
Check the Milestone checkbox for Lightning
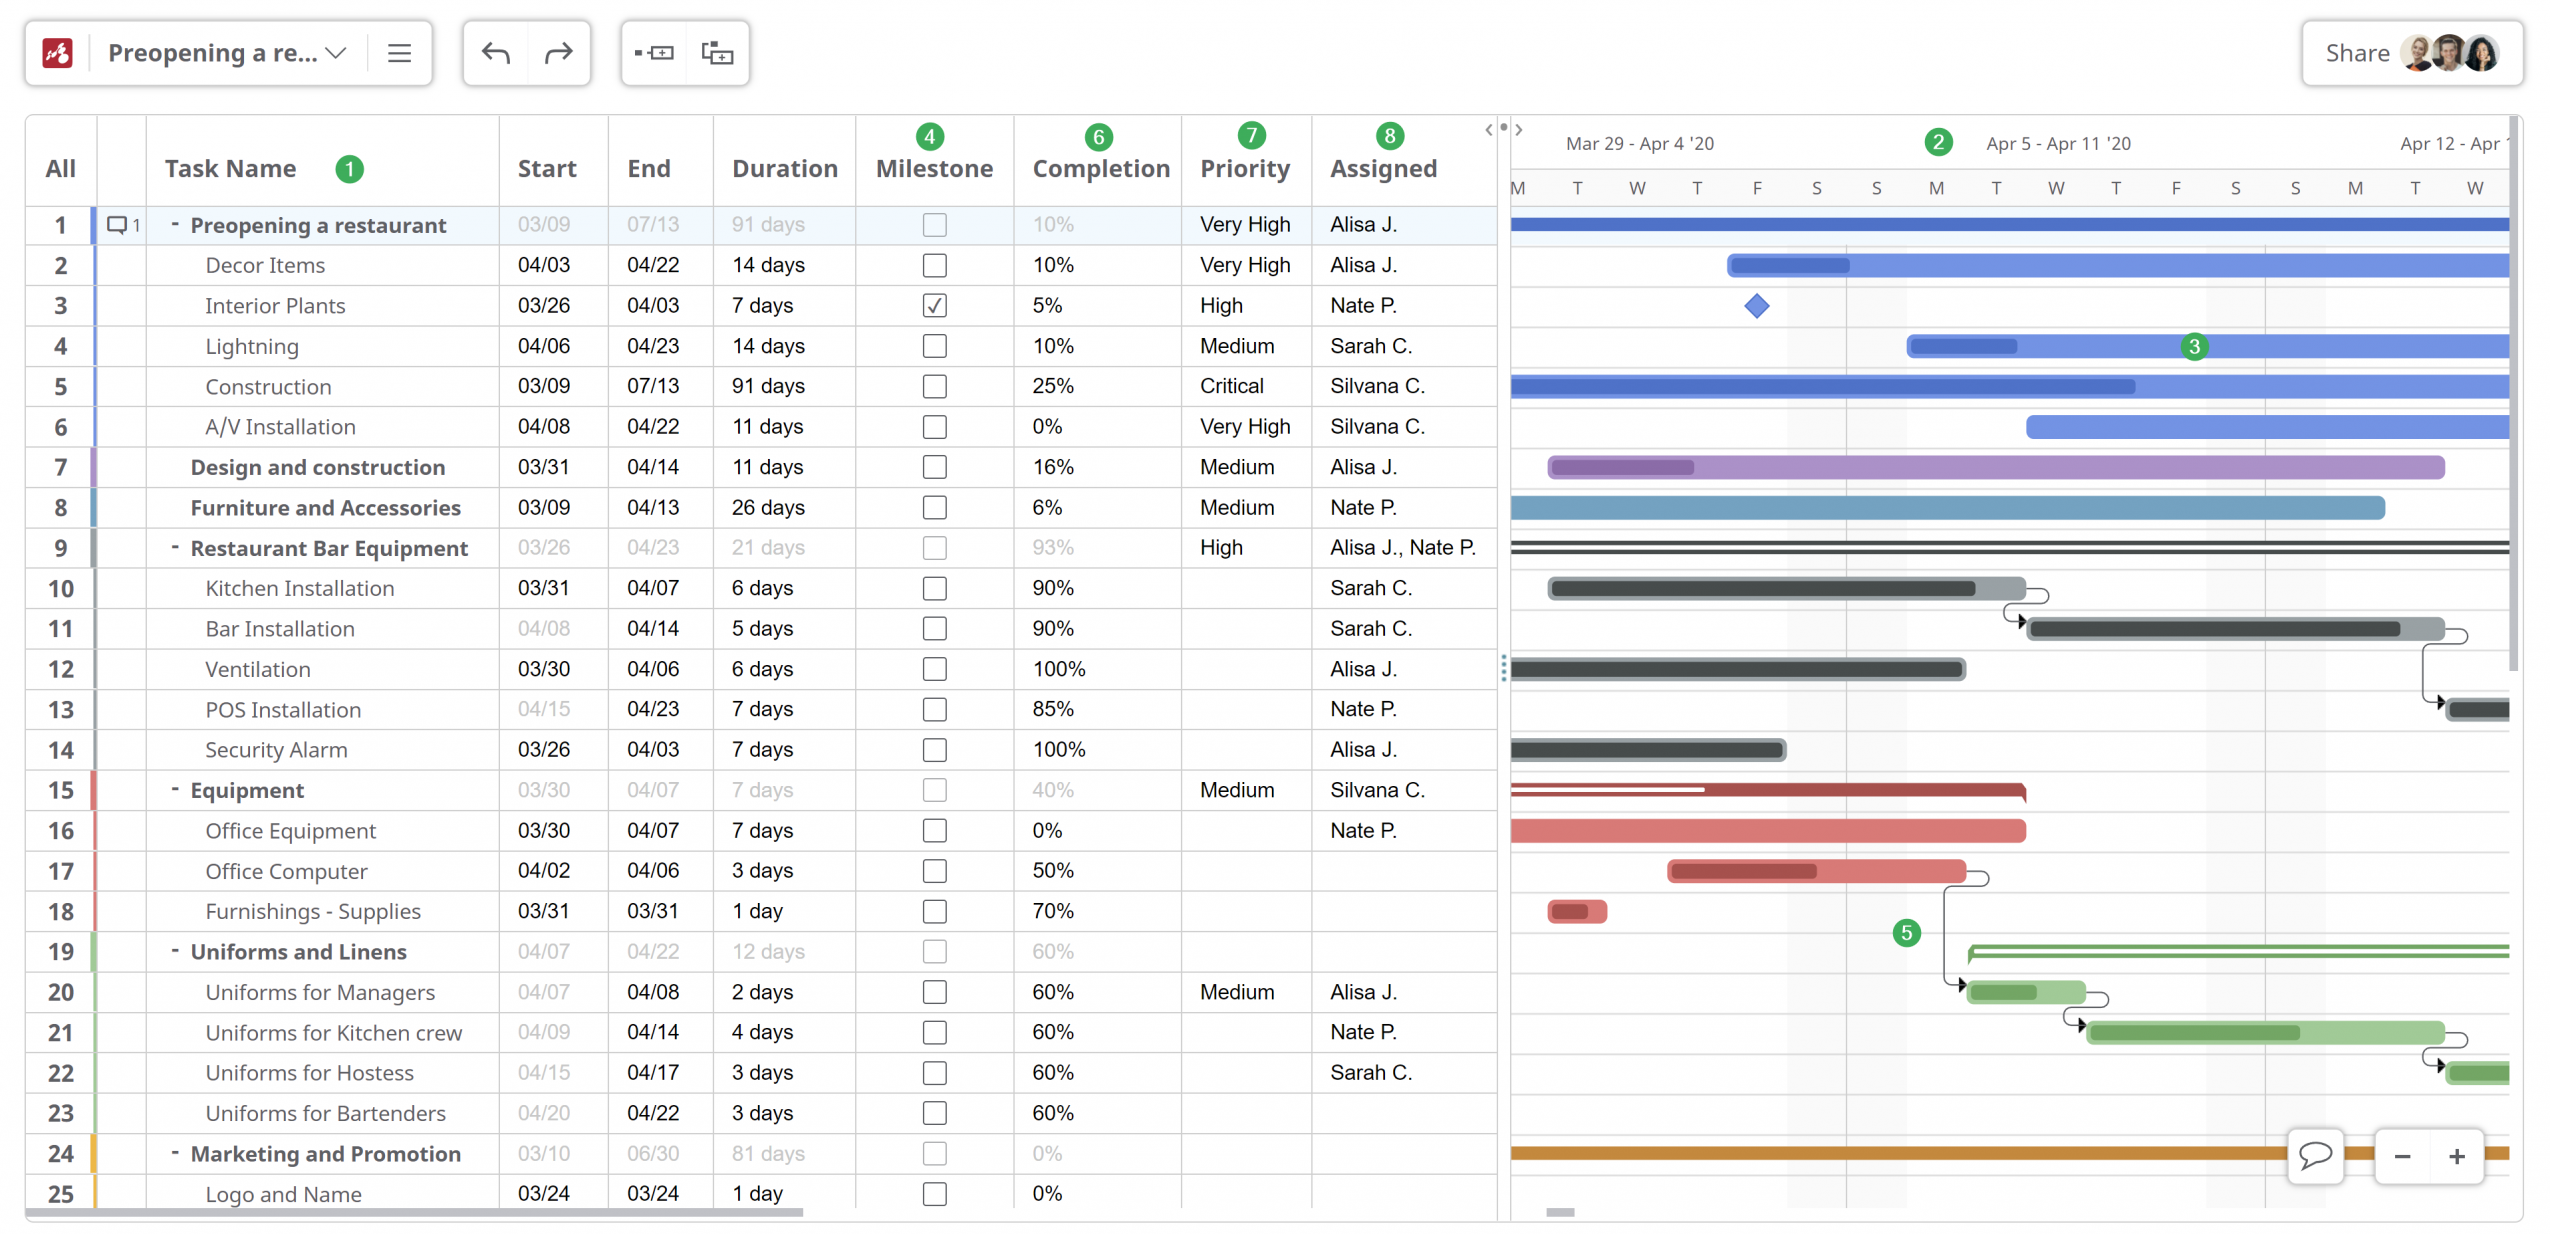934,346
